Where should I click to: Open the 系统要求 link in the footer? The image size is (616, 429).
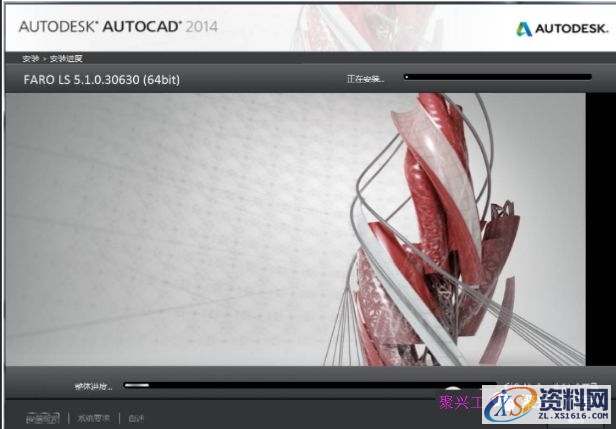tap(94, 418)
